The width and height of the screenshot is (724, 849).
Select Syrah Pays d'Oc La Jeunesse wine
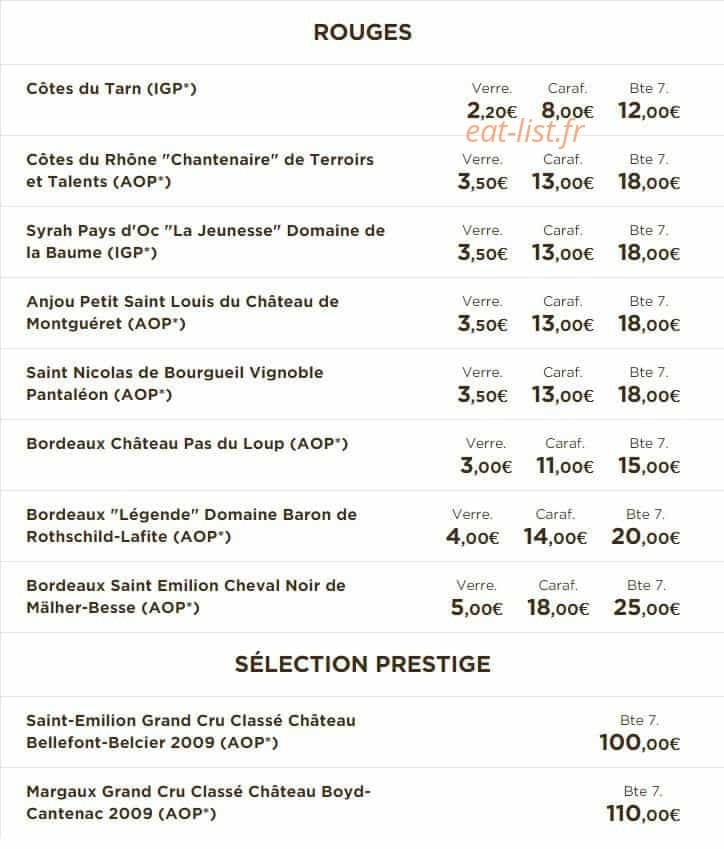pos(205,241)
